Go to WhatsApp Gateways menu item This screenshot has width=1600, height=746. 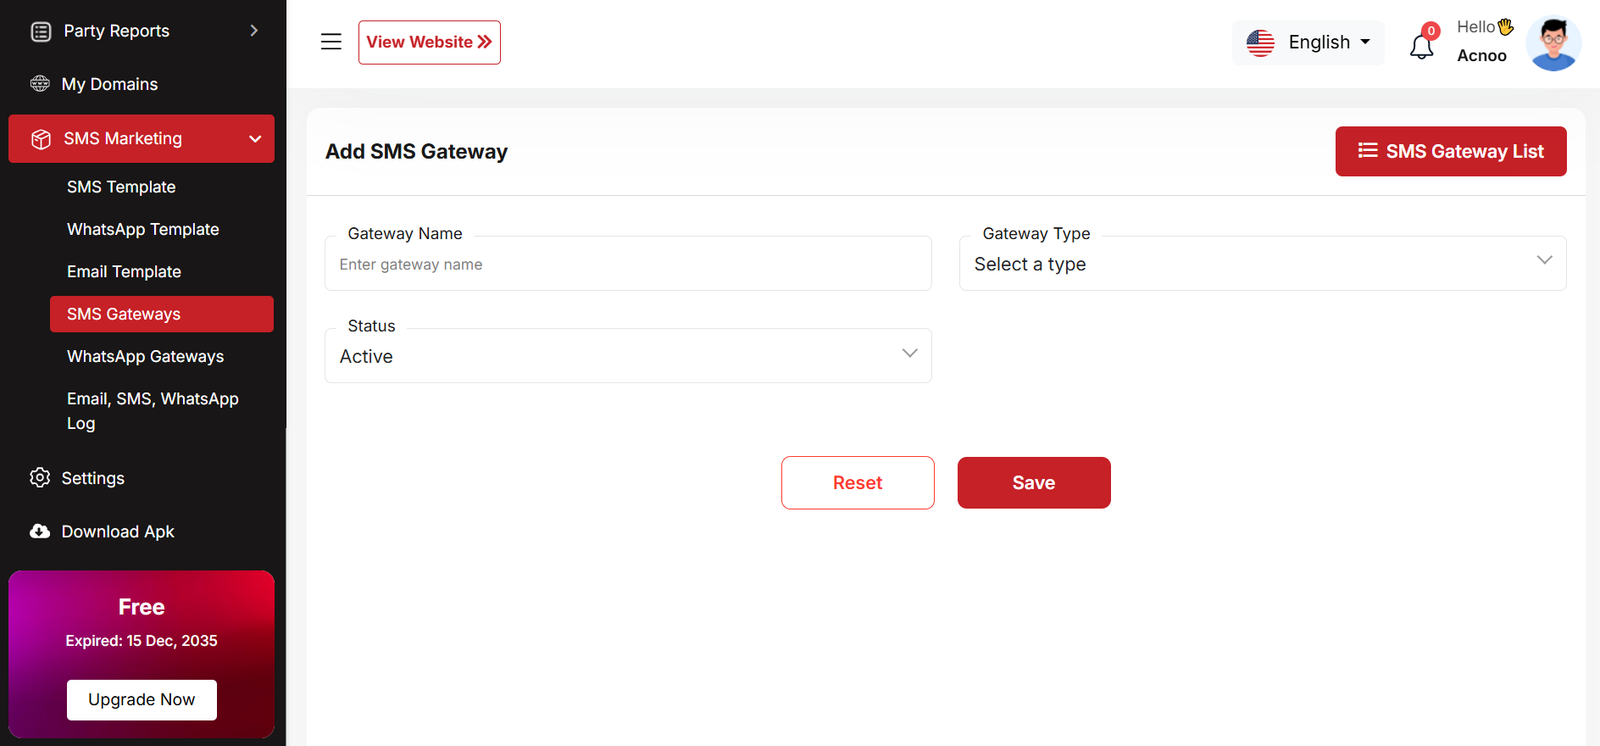pyautogui.click(x=145, y=356)
